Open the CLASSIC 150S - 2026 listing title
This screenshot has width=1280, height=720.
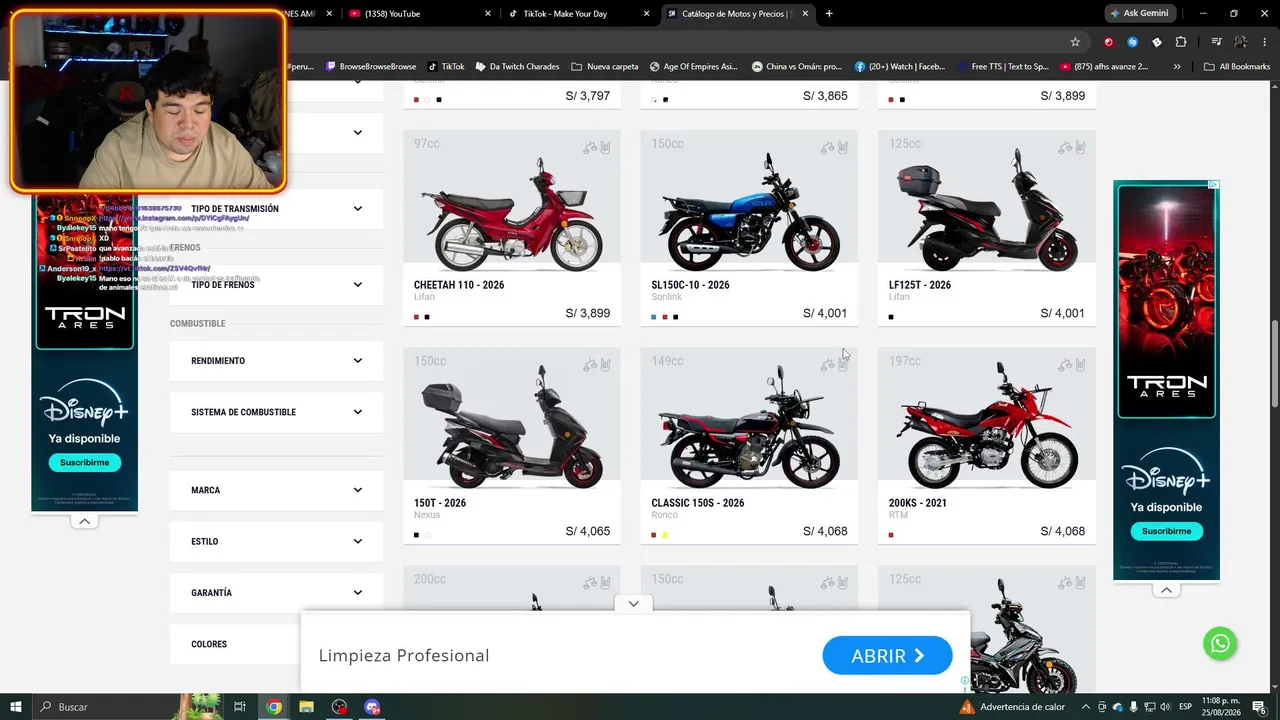[x=698, y=503]
